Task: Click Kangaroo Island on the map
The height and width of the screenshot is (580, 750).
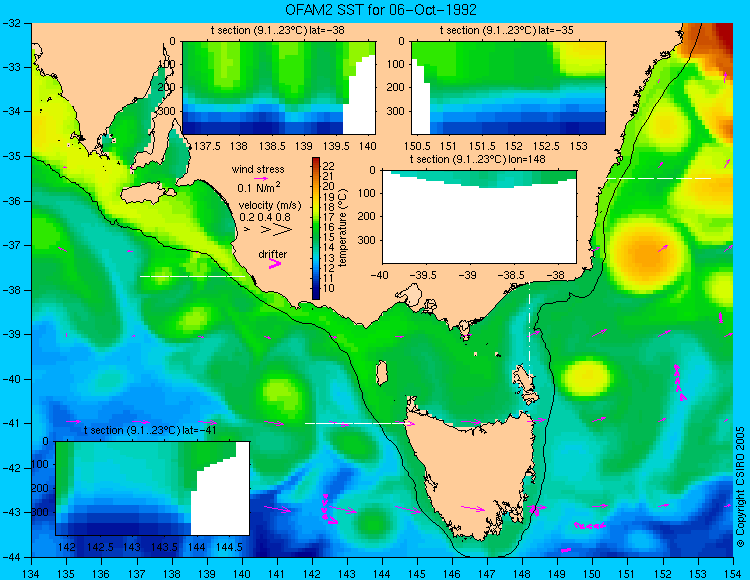Action: (x=147, y=194)
